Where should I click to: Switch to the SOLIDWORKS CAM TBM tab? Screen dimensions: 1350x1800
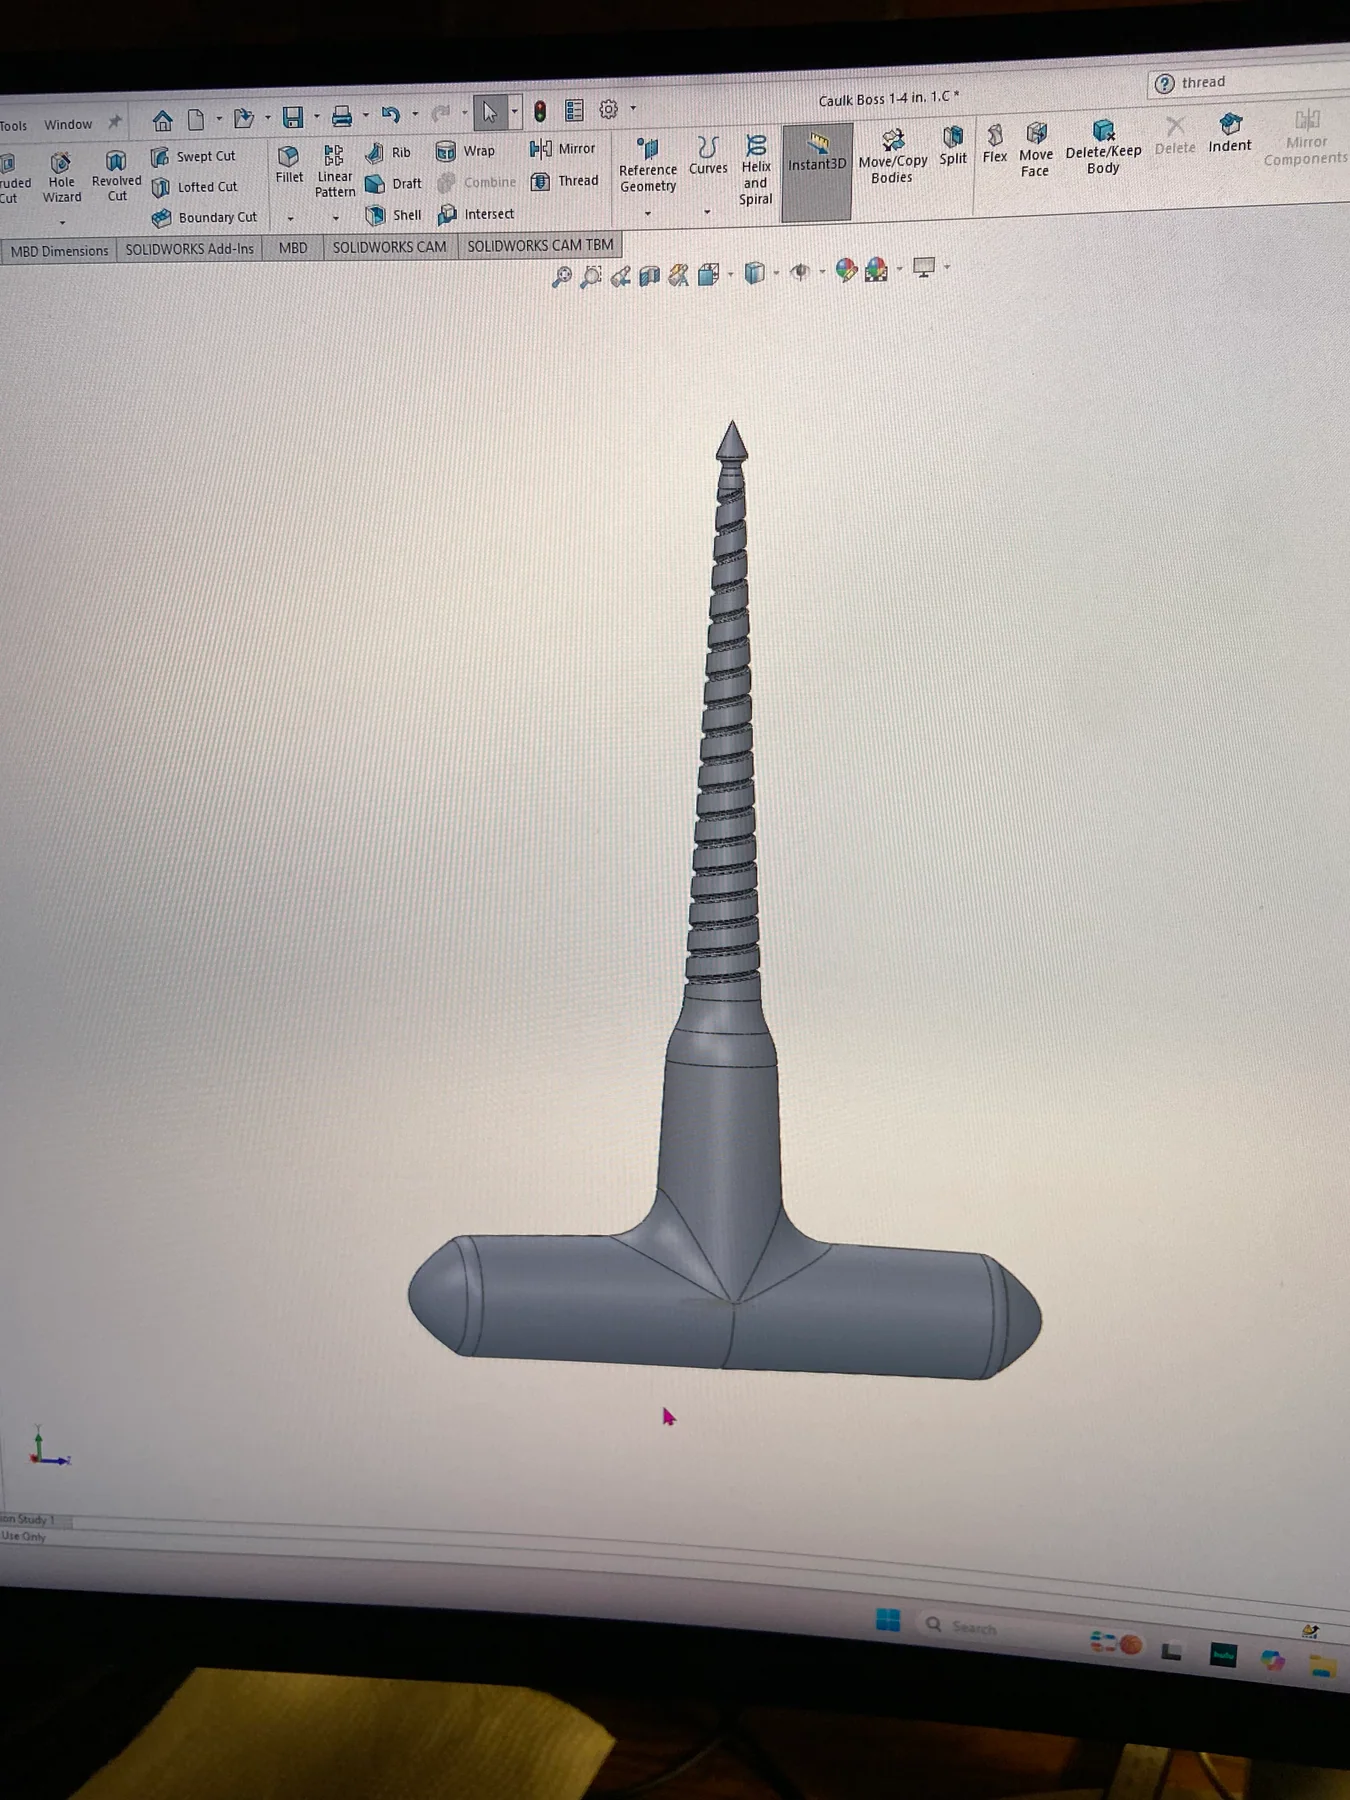click(540, 245)
